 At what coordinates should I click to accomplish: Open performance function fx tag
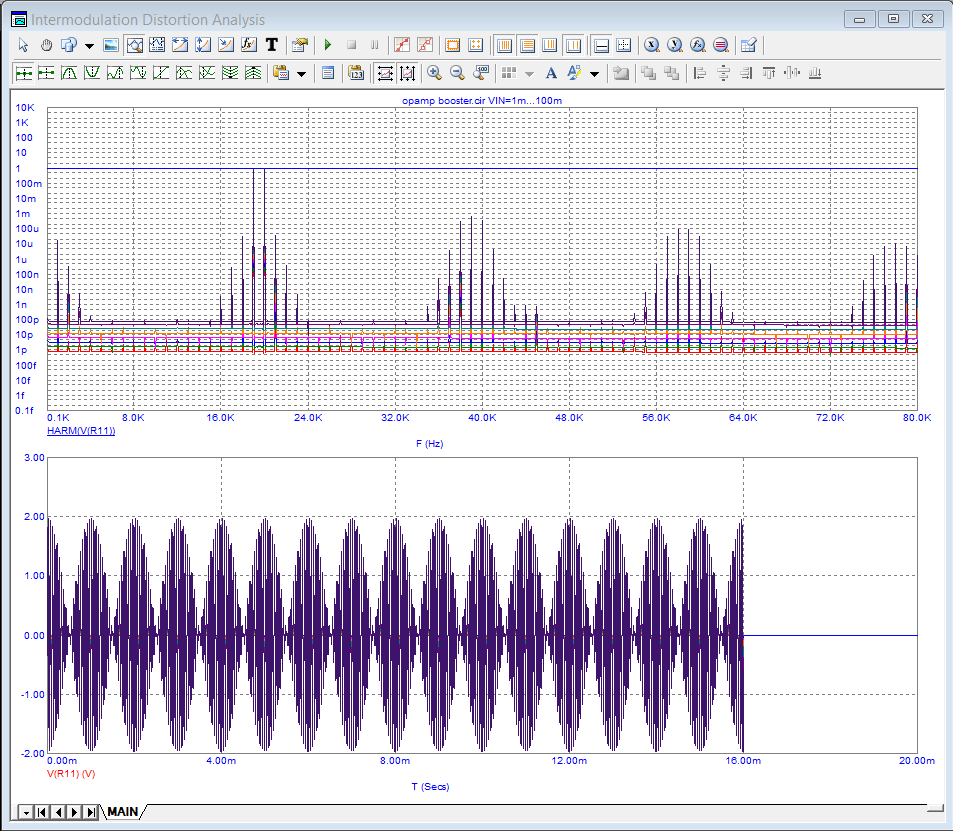point(249,45)
